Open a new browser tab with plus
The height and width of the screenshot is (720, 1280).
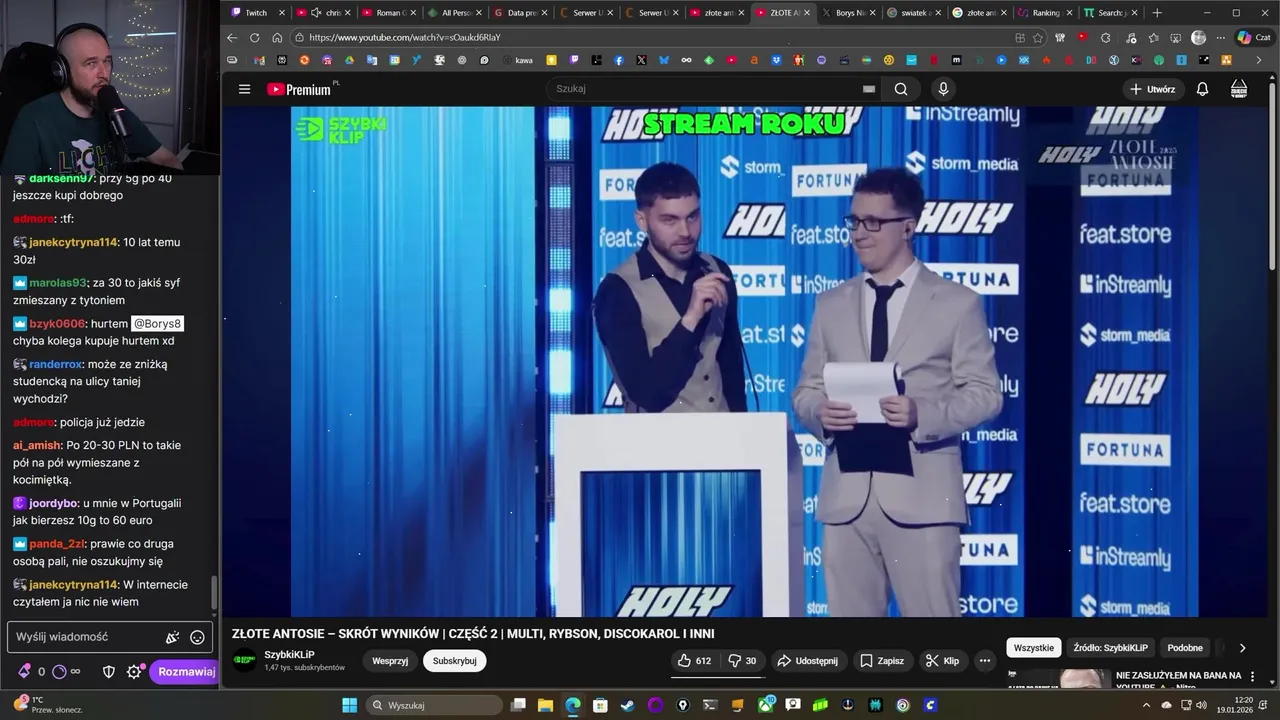click(x=1157, y=13)
